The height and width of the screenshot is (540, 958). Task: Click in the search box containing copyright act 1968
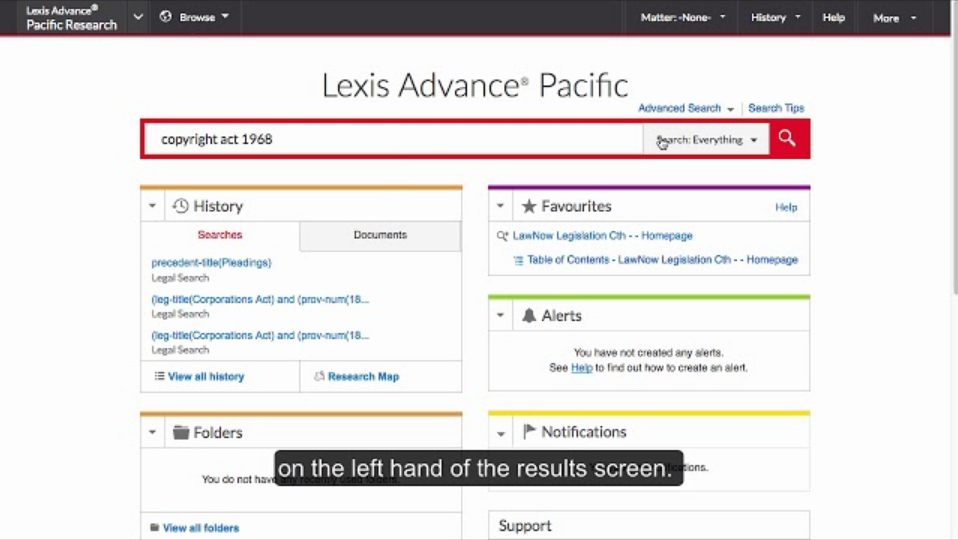[x=394, y=139]
